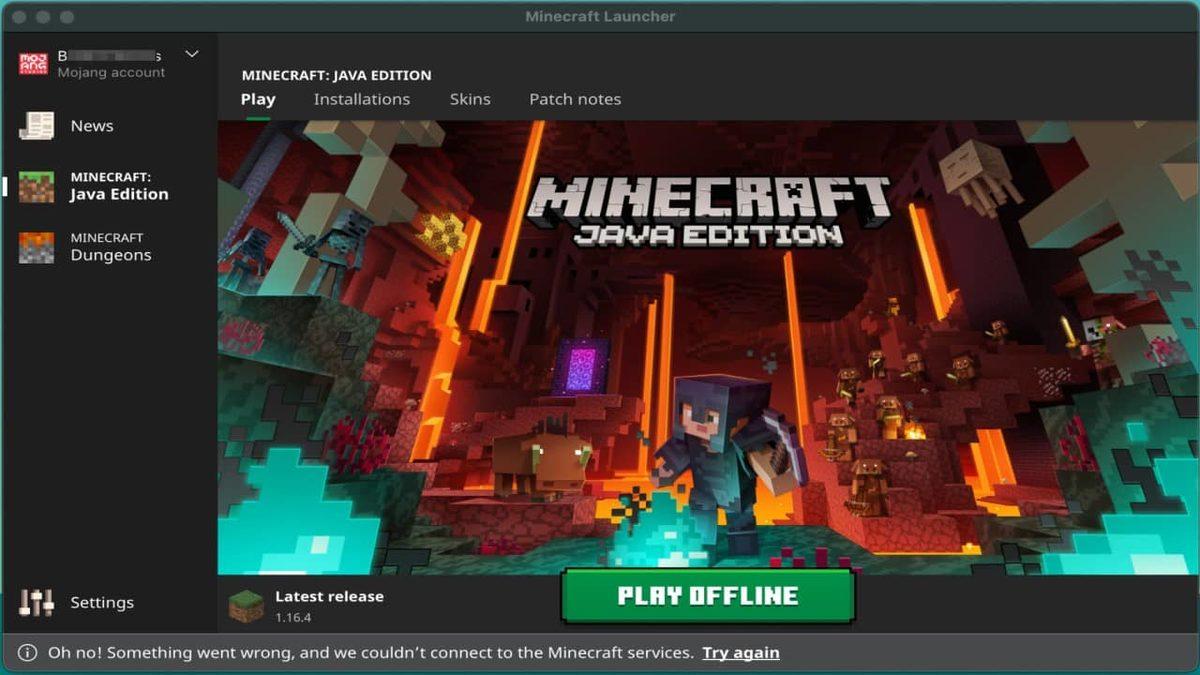Viewport: 1200px width, 675px height.
Task: Click the Java Edition key art banner
Action: tap(708, 340)
